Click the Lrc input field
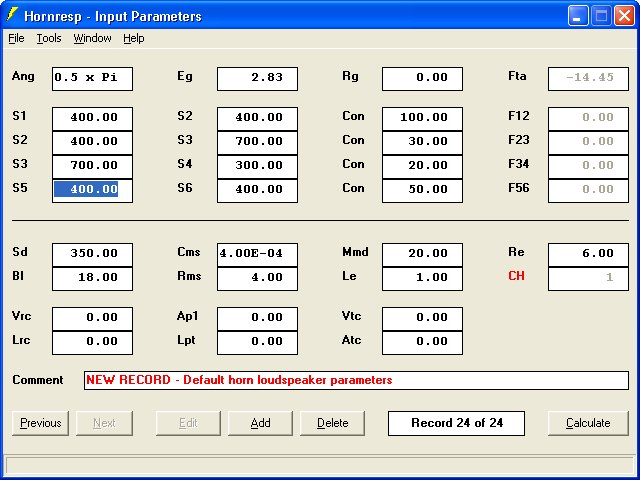The image size is (640, 480). pos(92,343)
